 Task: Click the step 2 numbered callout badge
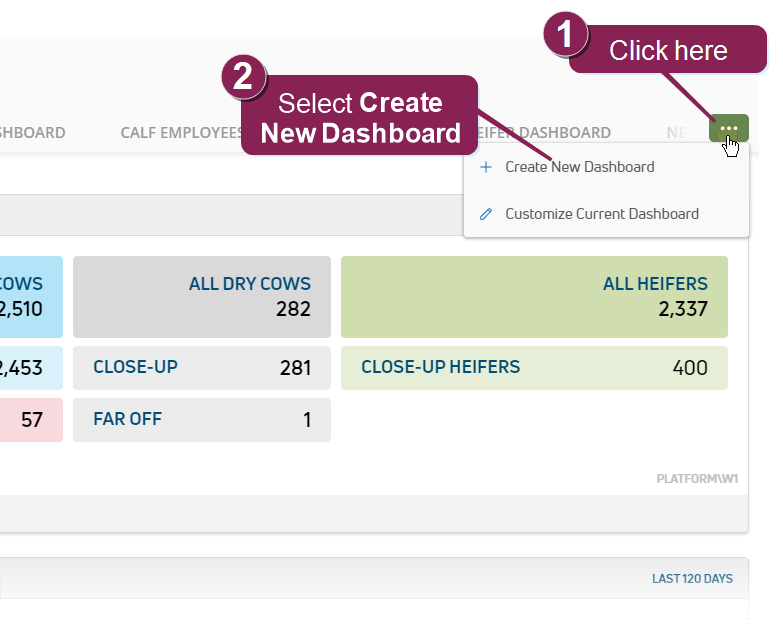point(242,77)
